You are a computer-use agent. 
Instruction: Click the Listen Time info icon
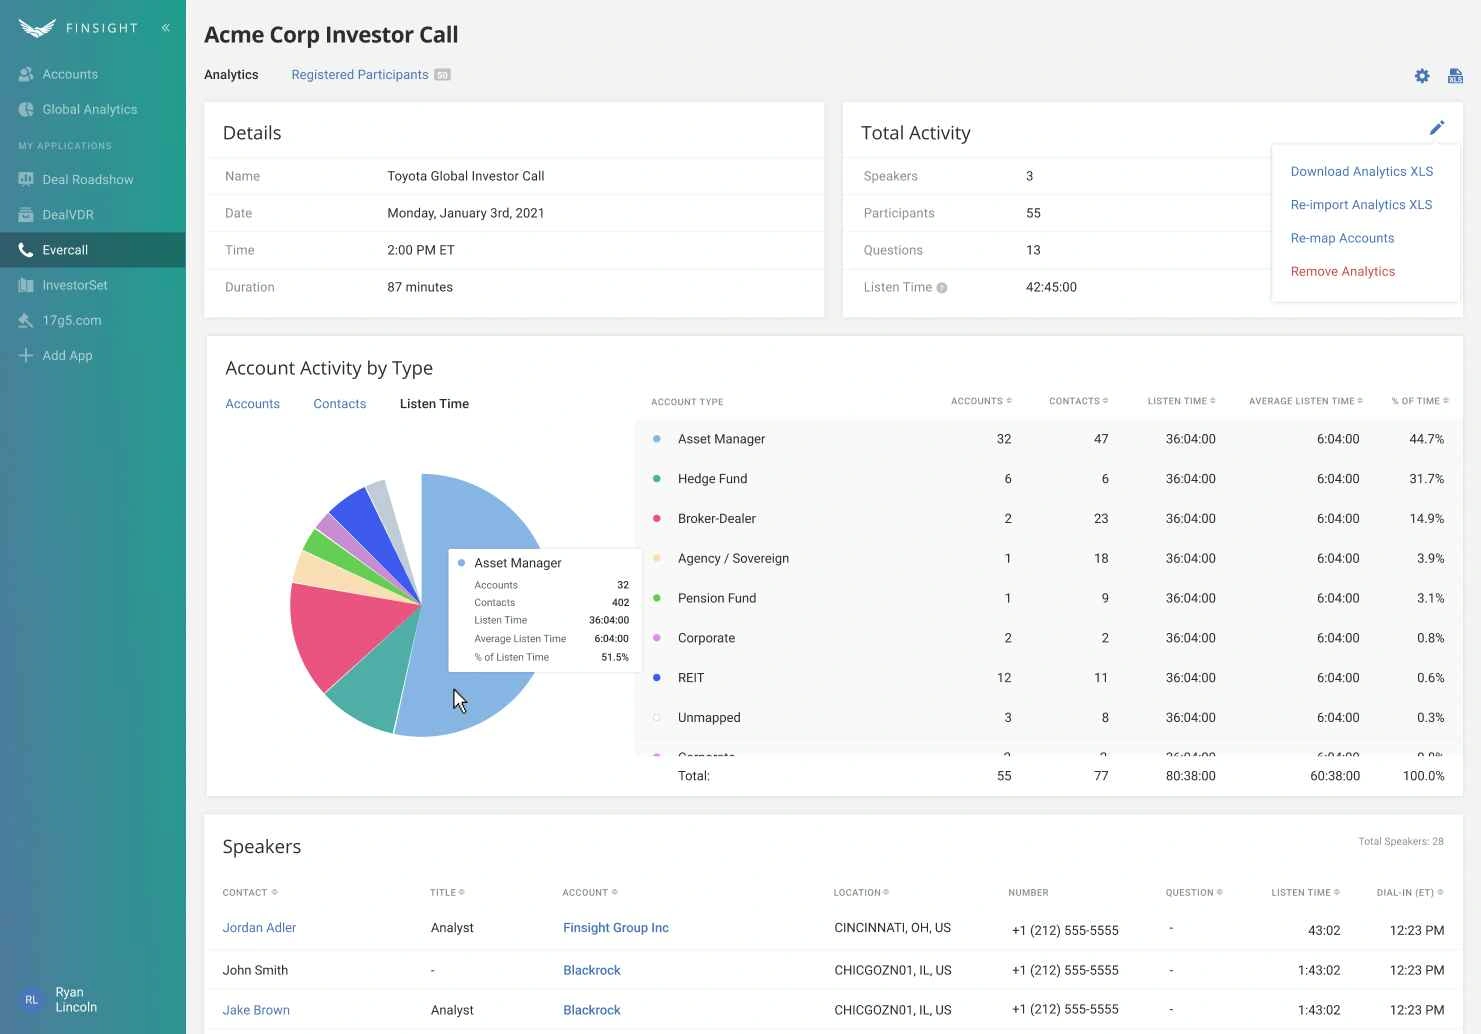click(942, 288)
